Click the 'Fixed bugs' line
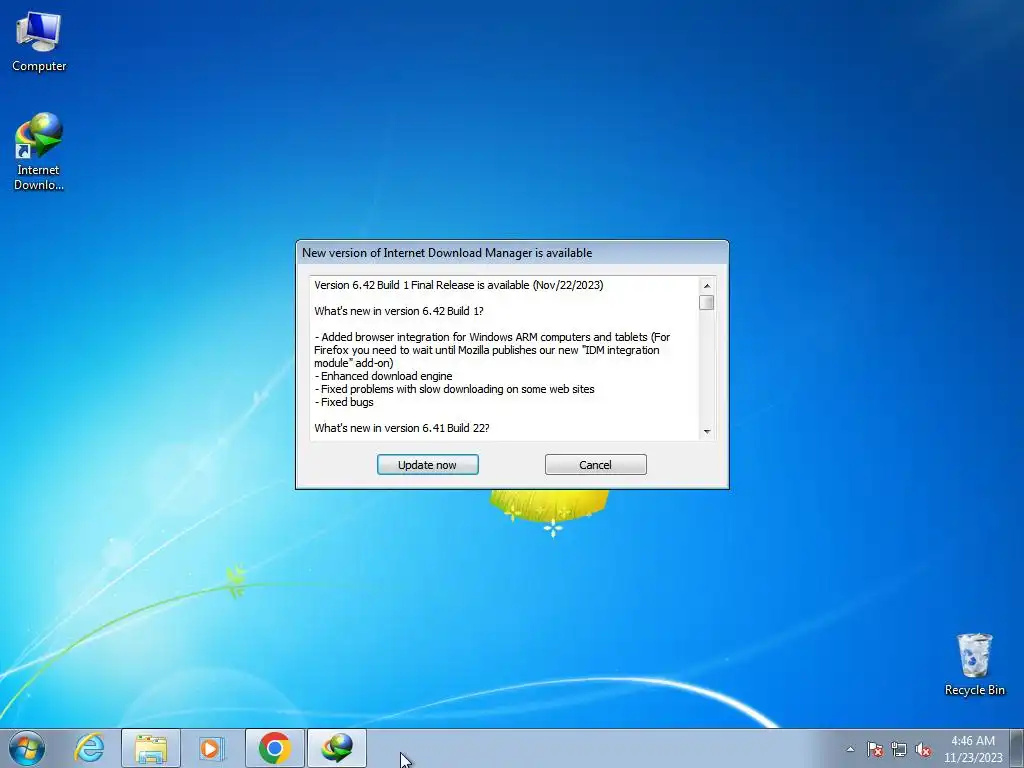1024x768 pixels. [x=344, y=402]
